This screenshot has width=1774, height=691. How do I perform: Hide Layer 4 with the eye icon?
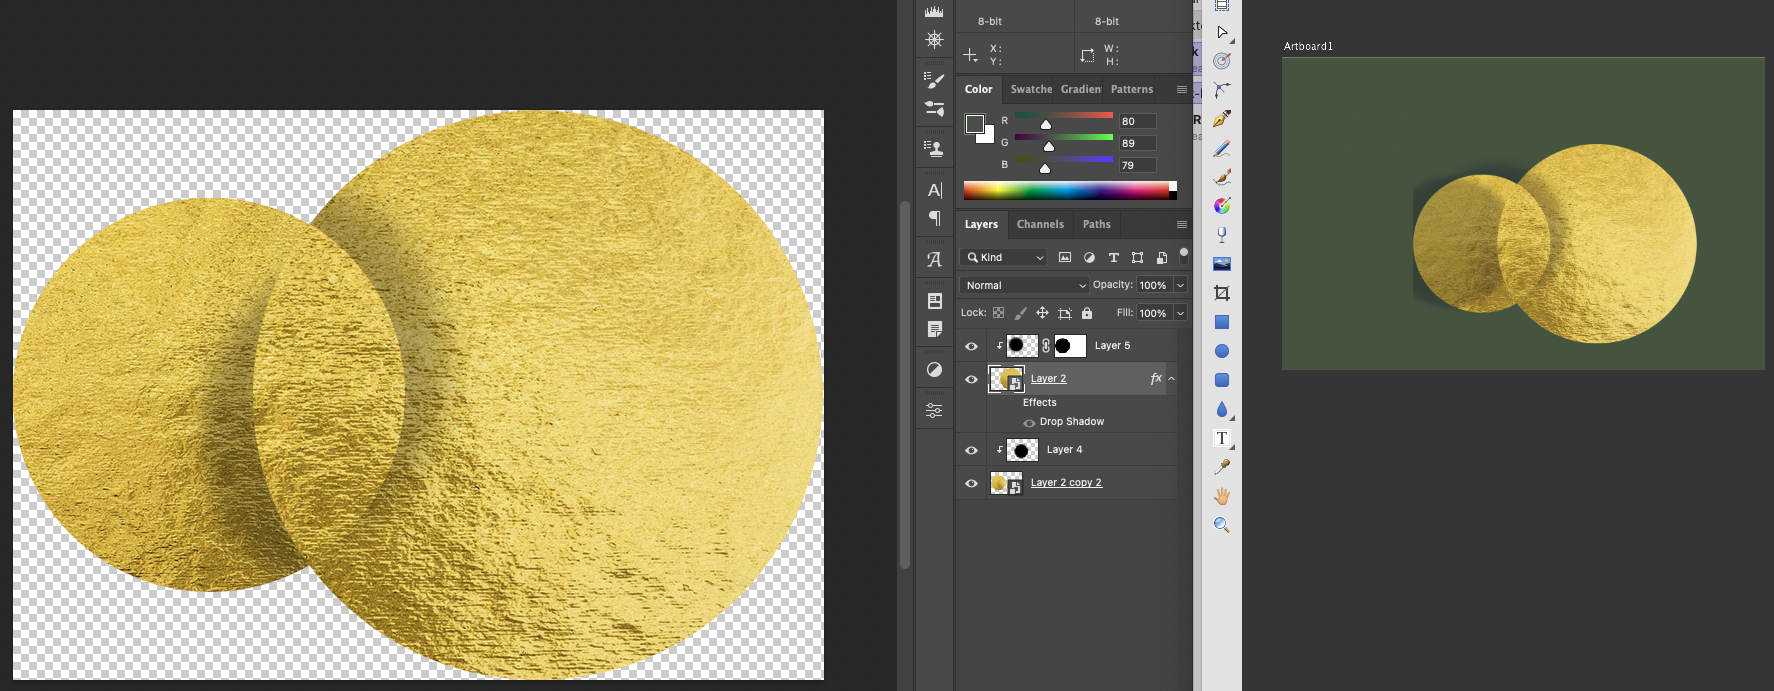[x=971, y=450]
